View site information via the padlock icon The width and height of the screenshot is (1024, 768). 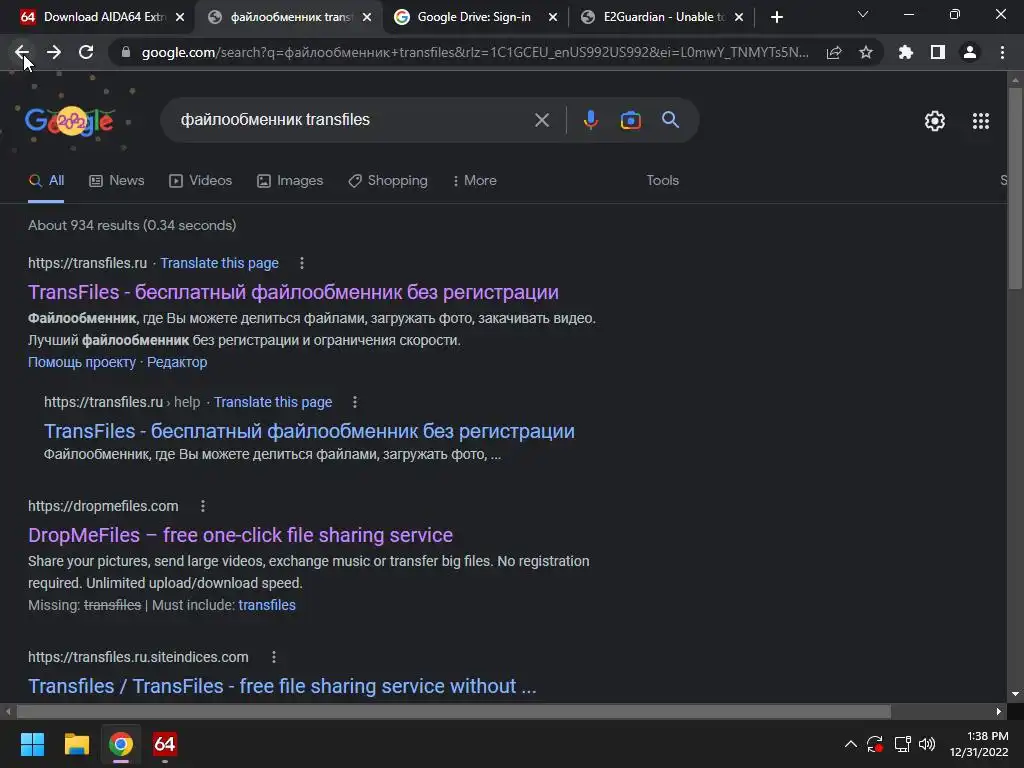(x=126, y=52)
